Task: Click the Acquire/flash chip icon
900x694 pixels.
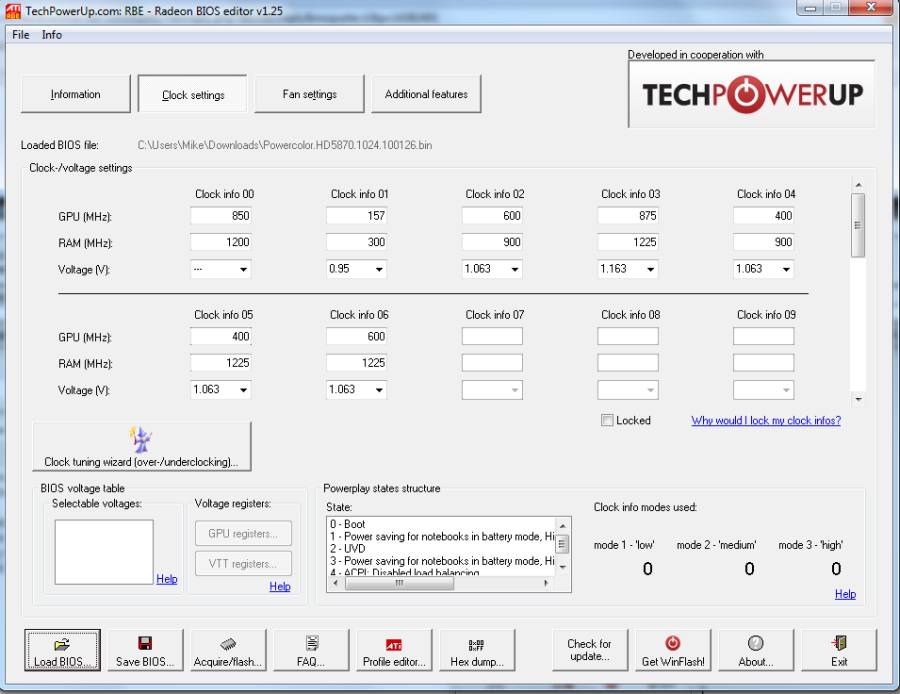Action: (228, 644)
